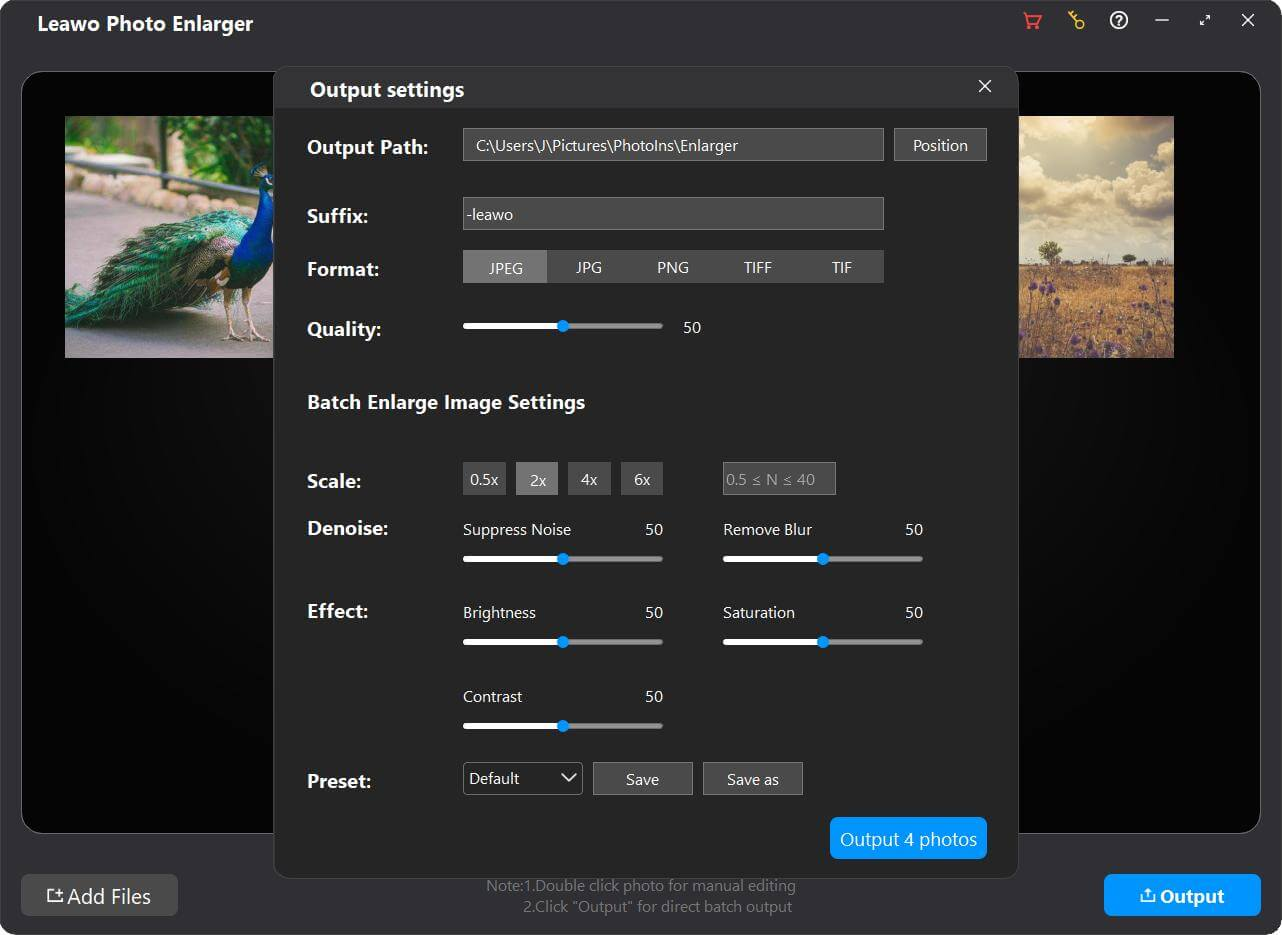Click the Position button for output path
1282x935 pixels.
tap(940, 145)
